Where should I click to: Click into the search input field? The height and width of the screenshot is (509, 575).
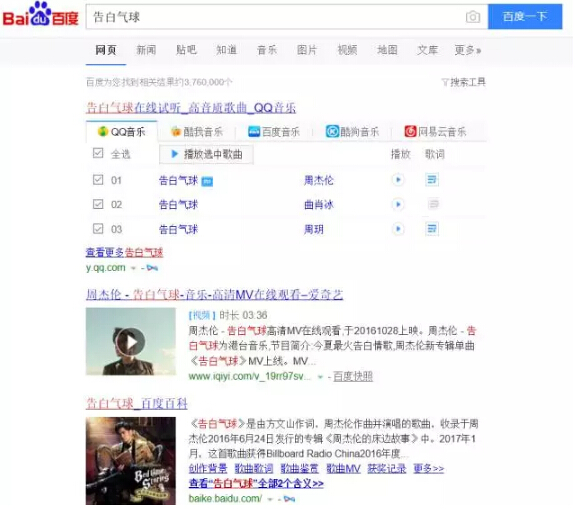275,17
